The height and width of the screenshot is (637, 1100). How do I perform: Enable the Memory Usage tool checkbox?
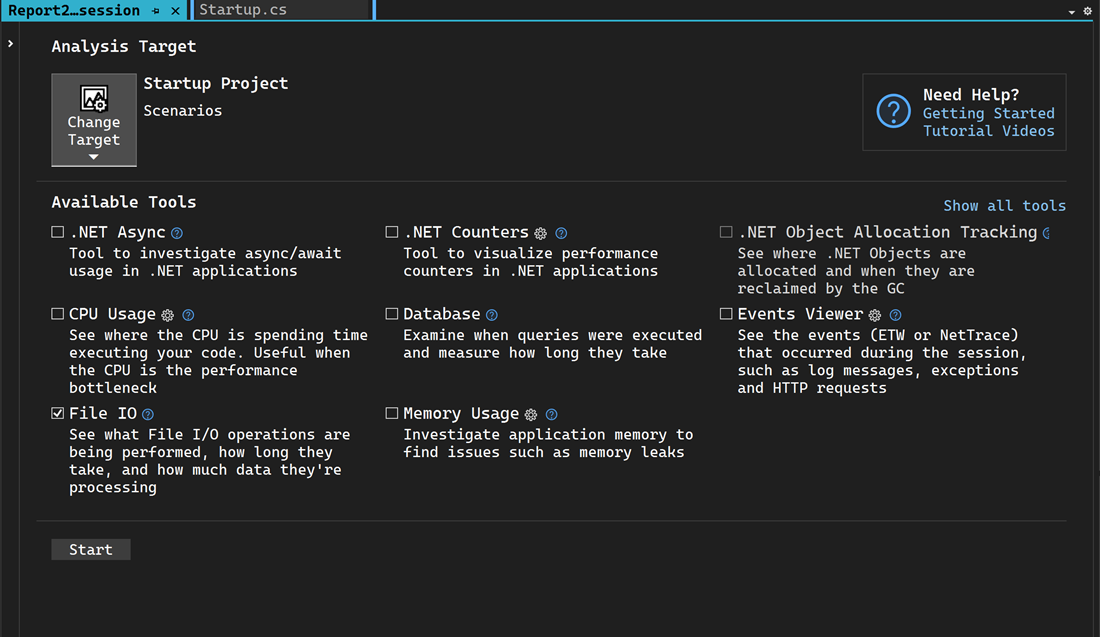[x=390, y=413]
